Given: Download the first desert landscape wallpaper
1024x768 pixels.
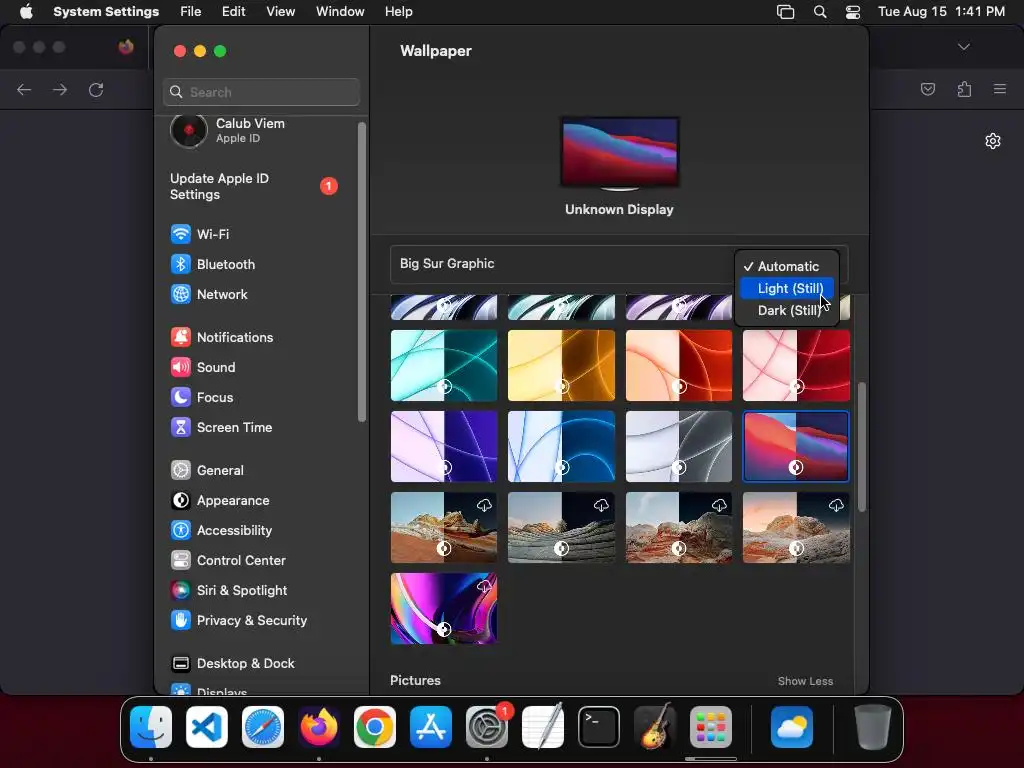Looking at the screenshot, I should click(484, 505).
